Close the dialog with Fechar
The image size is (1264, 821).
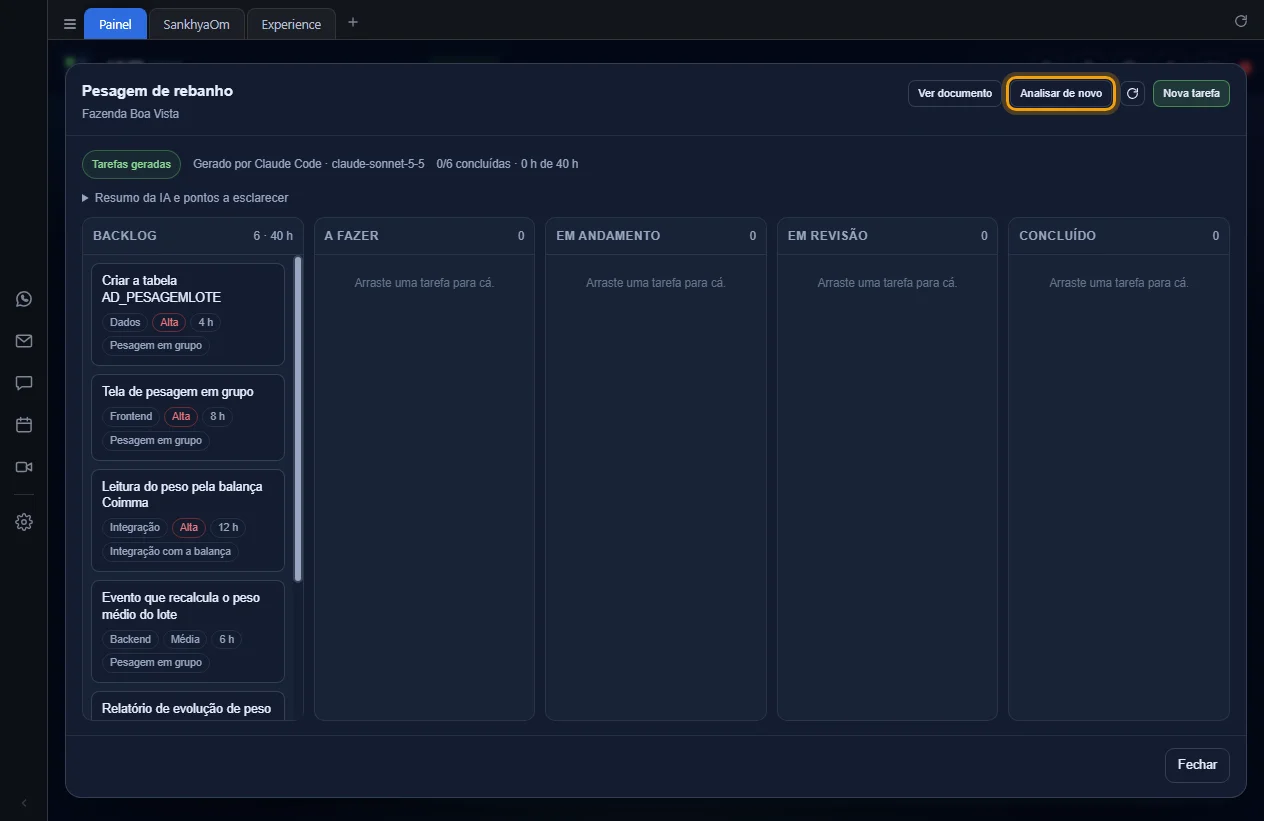(x=1197, y=765)
